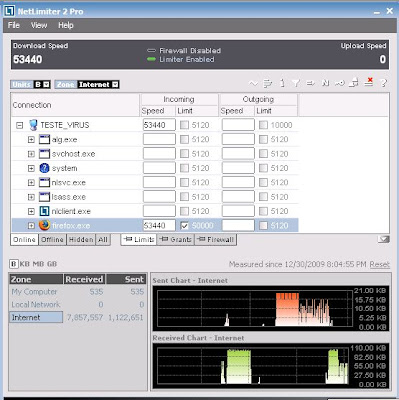Screen dimensions: 399x400
Task: Switch to the Grants tab
Action: pyautogui.click(x=175, y=239)
